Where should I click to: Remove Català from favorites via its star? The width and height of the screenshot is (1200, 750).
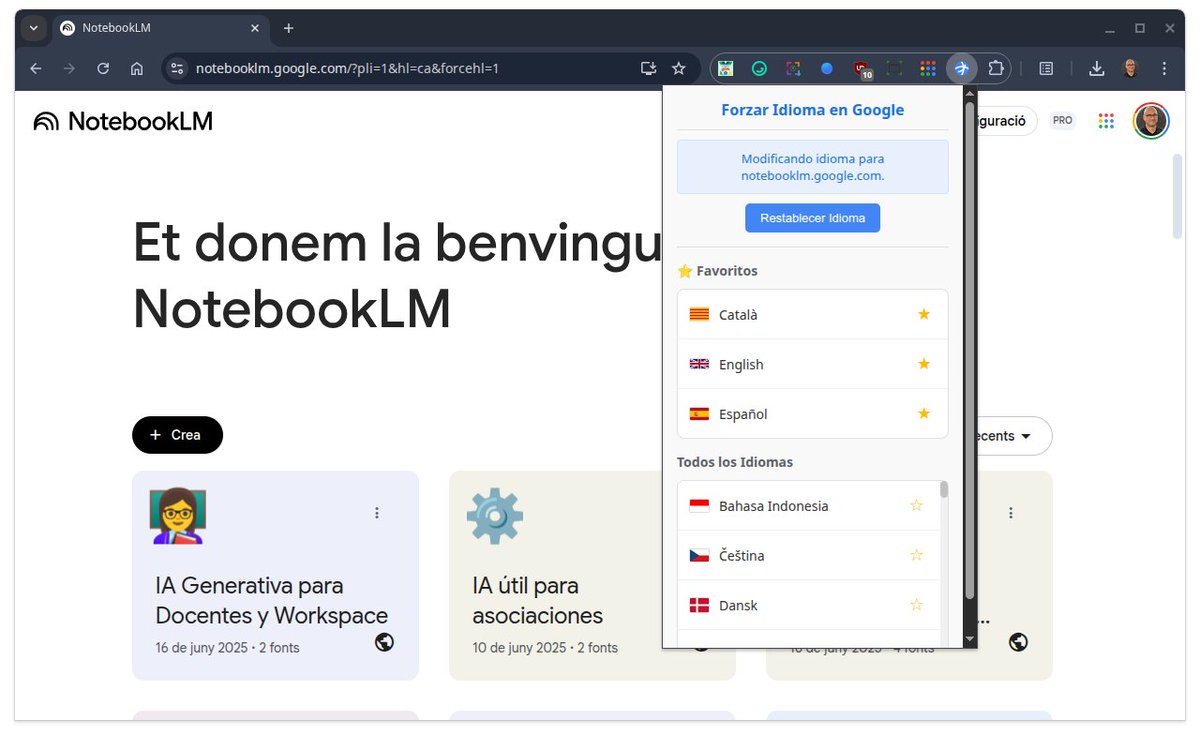tap(924, 314)
